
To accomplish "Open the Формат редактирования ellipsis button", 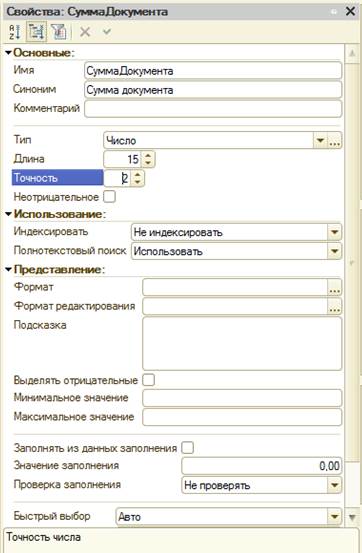I will pos(334,306).
